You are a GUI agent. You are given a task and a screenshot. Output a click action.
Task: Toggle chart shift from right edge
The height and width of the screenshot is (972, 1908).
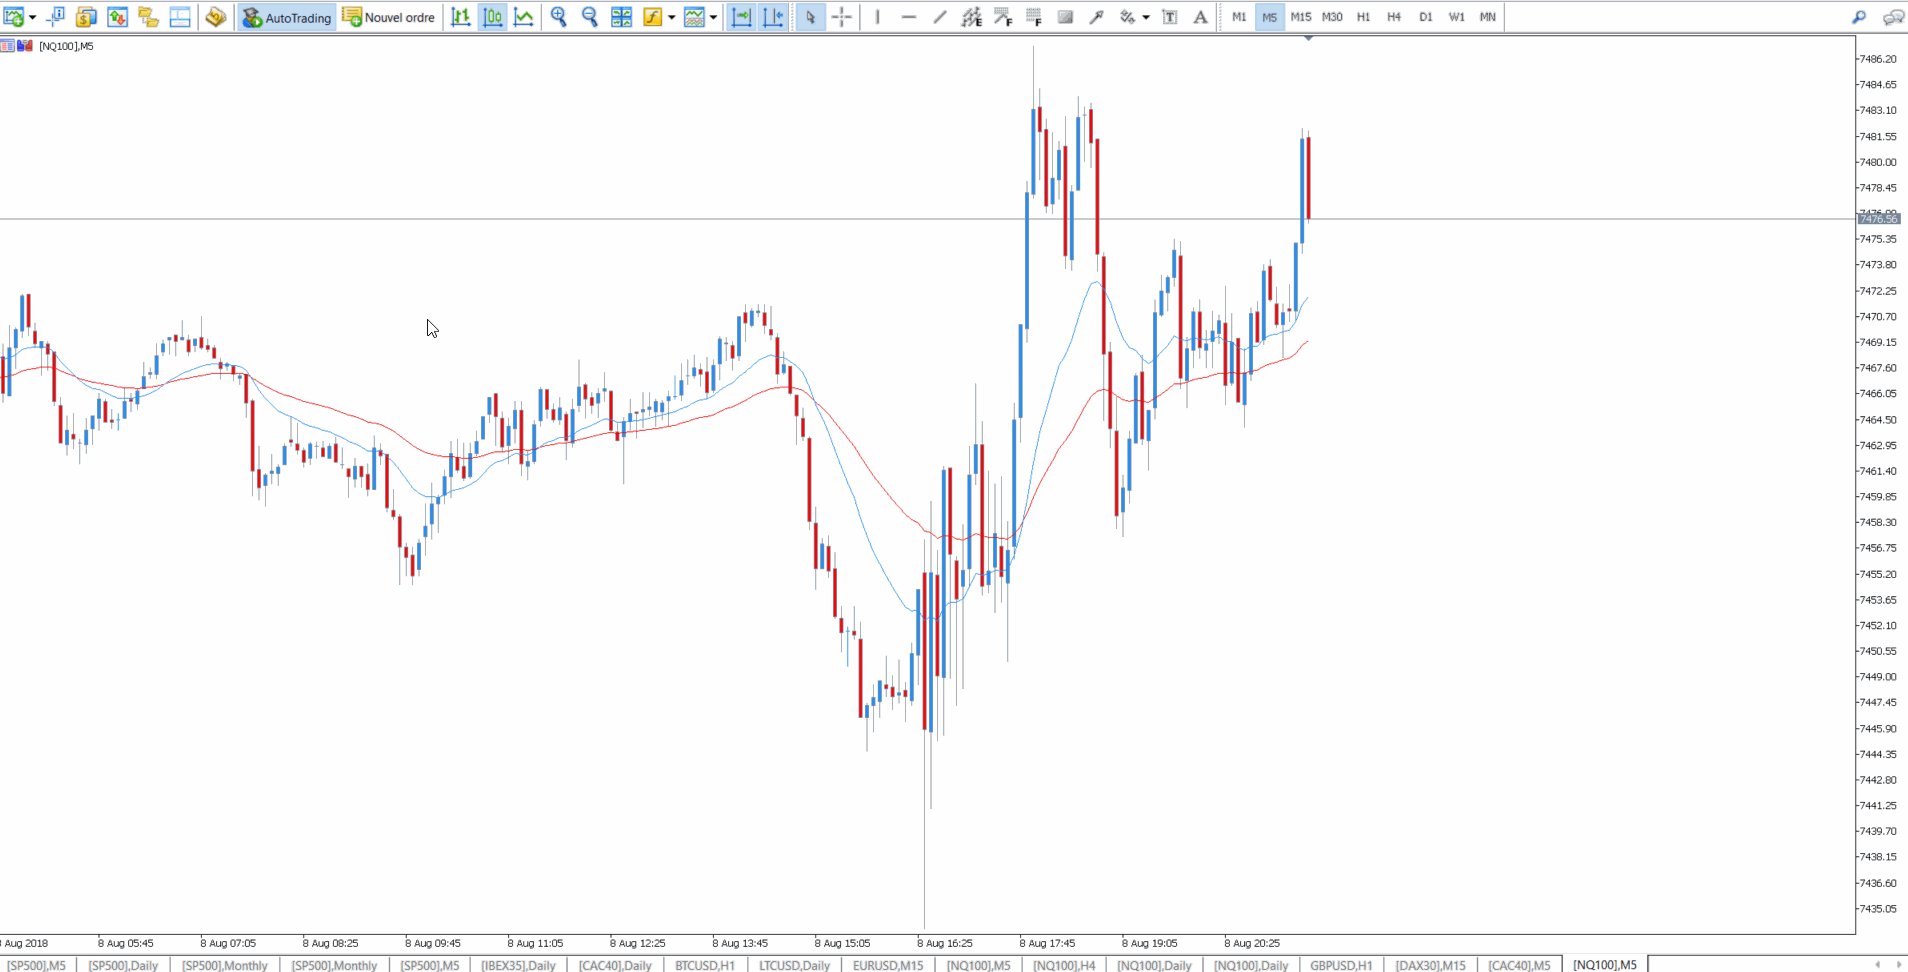pos(773,17)
